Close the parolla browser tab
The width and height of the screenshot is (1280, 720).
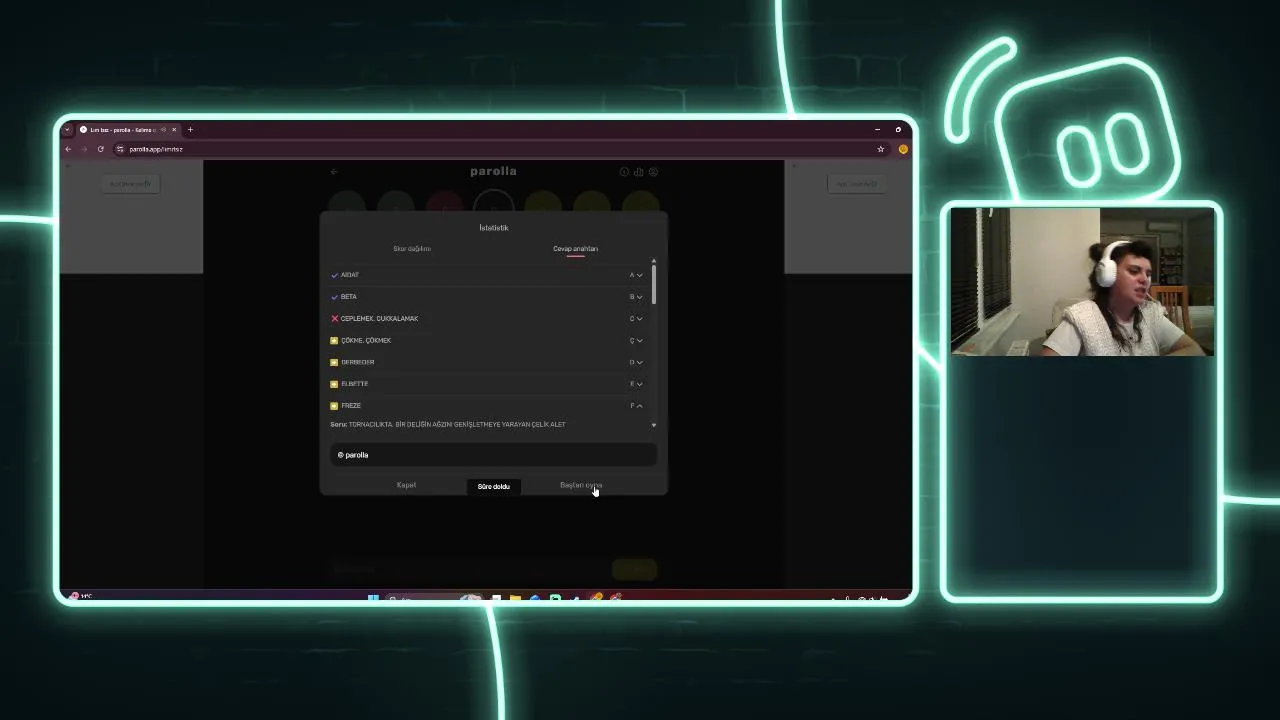tap(174, 130)
